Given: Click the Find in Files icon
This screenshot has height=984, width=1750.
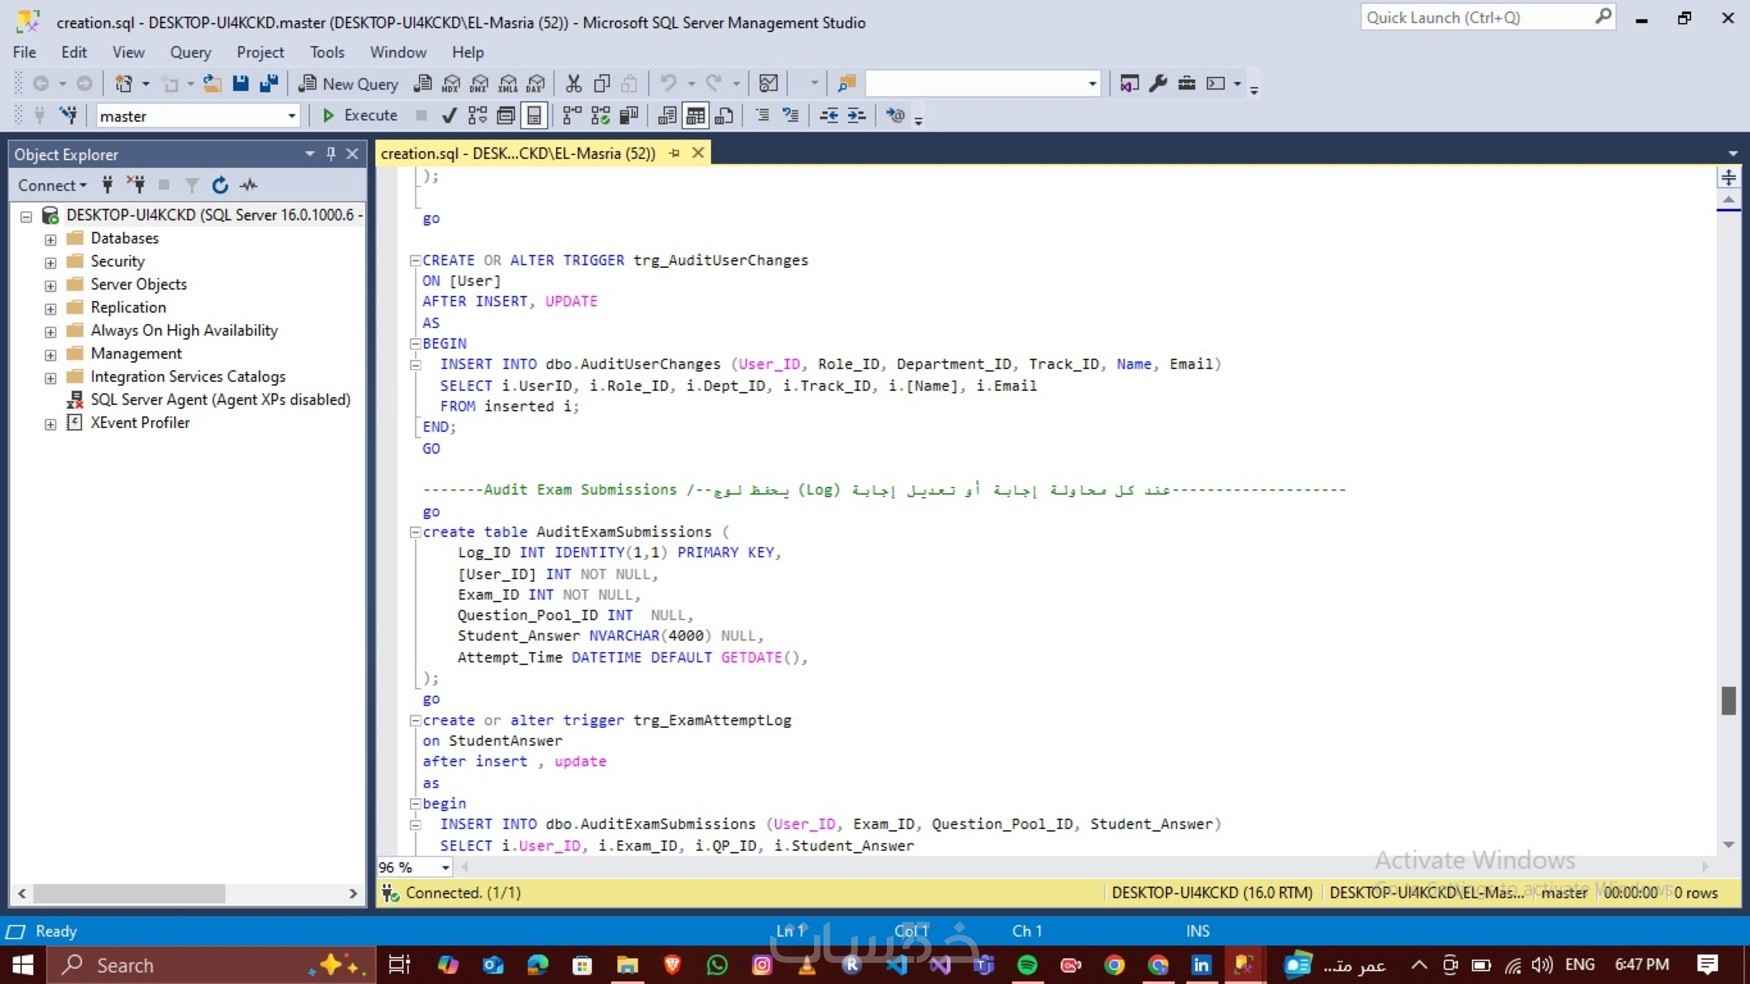Looking at the screenshot, I should pyautogui.click(x=847, y=84).
